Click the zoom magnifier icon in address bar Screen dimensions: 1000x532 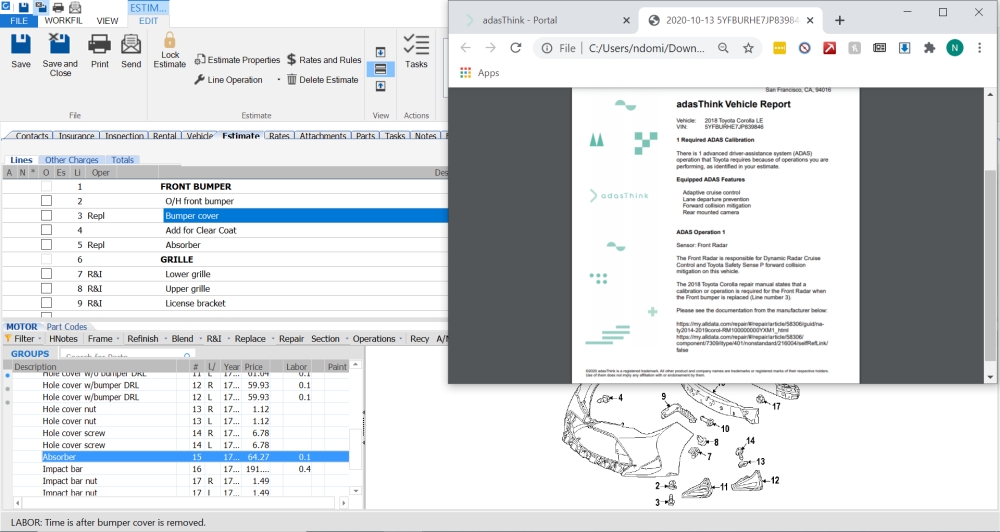[x=723, y=48]
